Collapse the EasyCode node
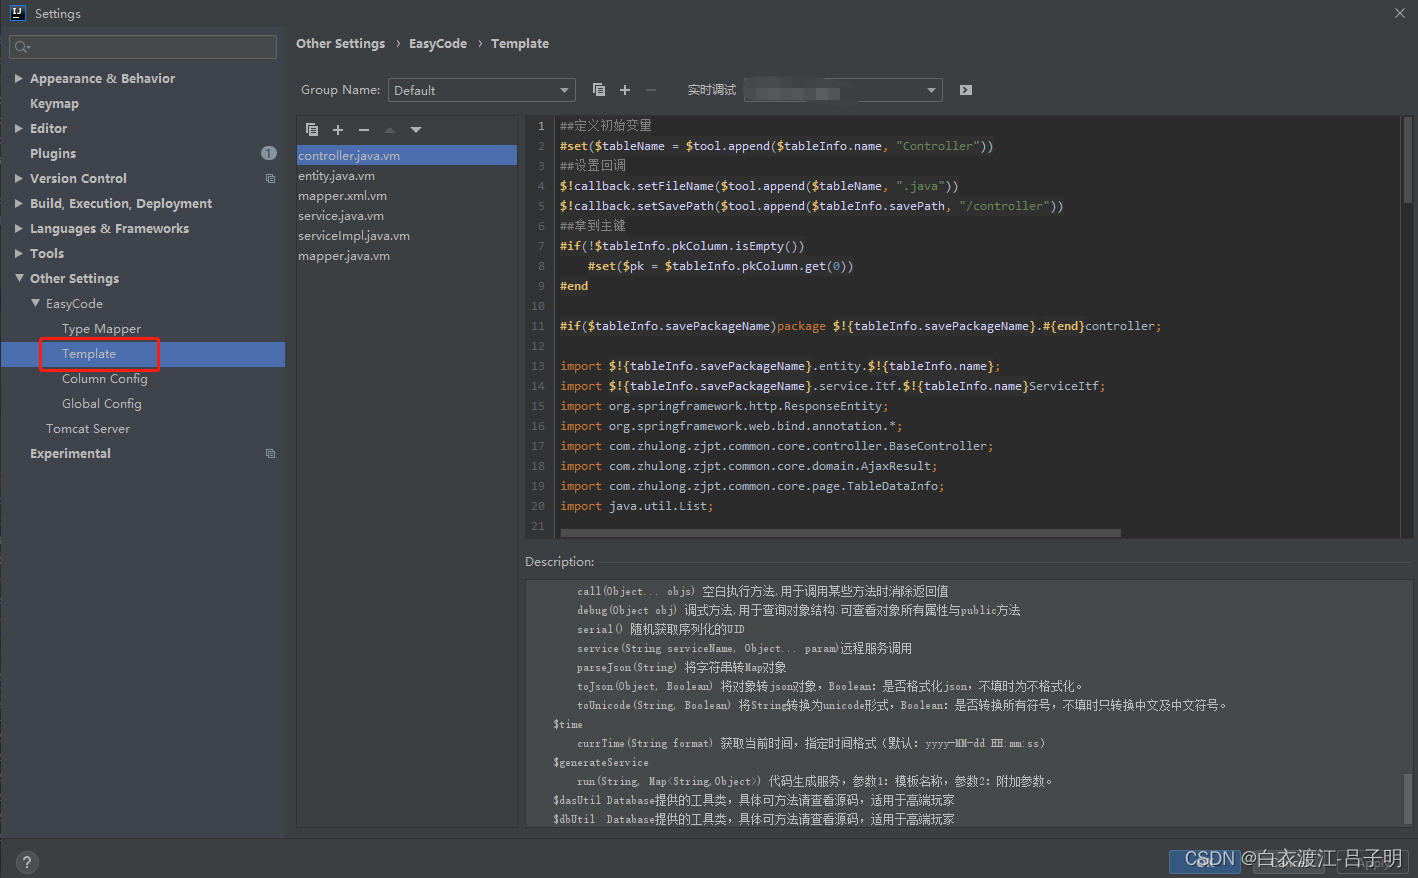1418x878 pixels. 35,303
